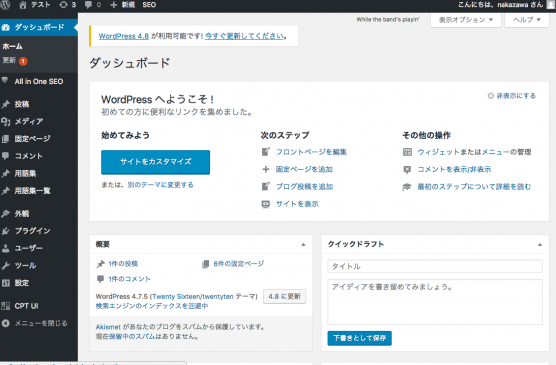
Task: Open フロントページを編集 link
Action: click(311, 152)
